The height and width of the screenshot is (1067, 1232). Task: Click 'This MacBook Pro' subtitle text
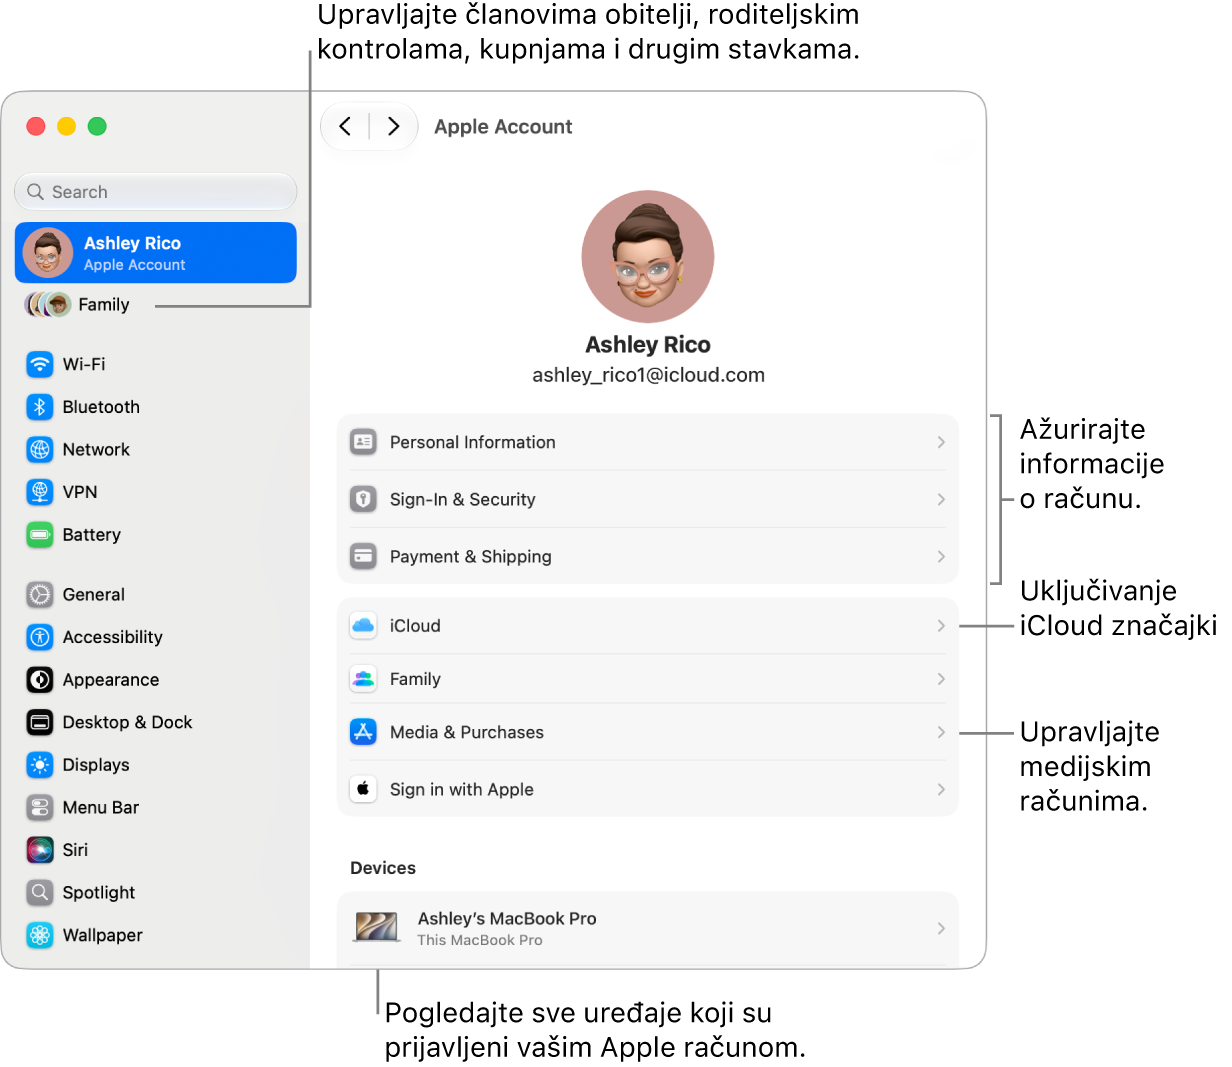point(480,940)
